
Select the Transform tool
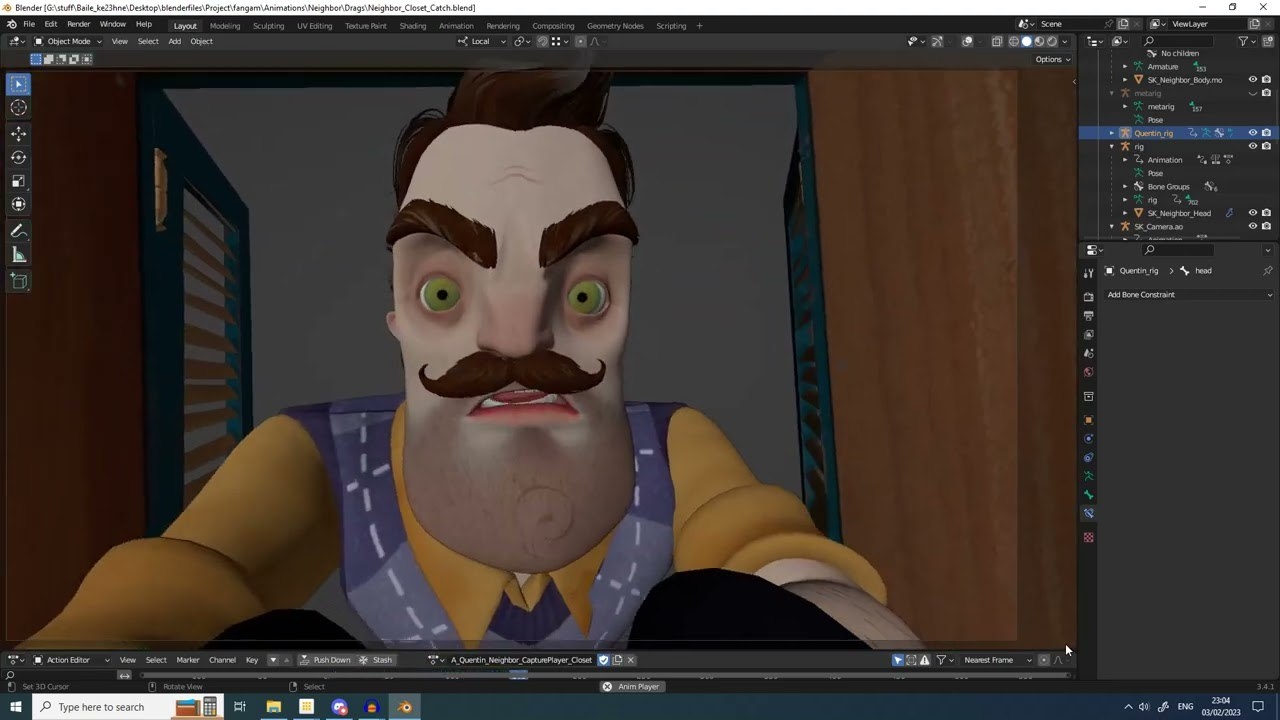coord(18,204)
